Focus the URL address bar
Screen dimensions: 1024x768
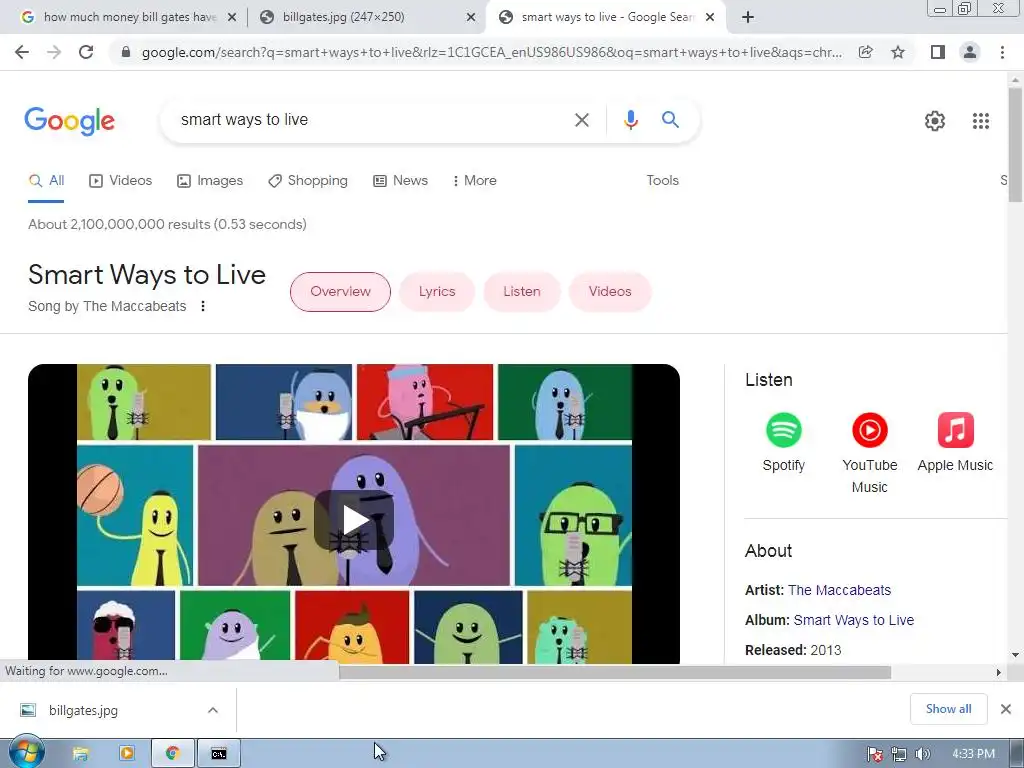pyautogui.click(x=492, y=52)
